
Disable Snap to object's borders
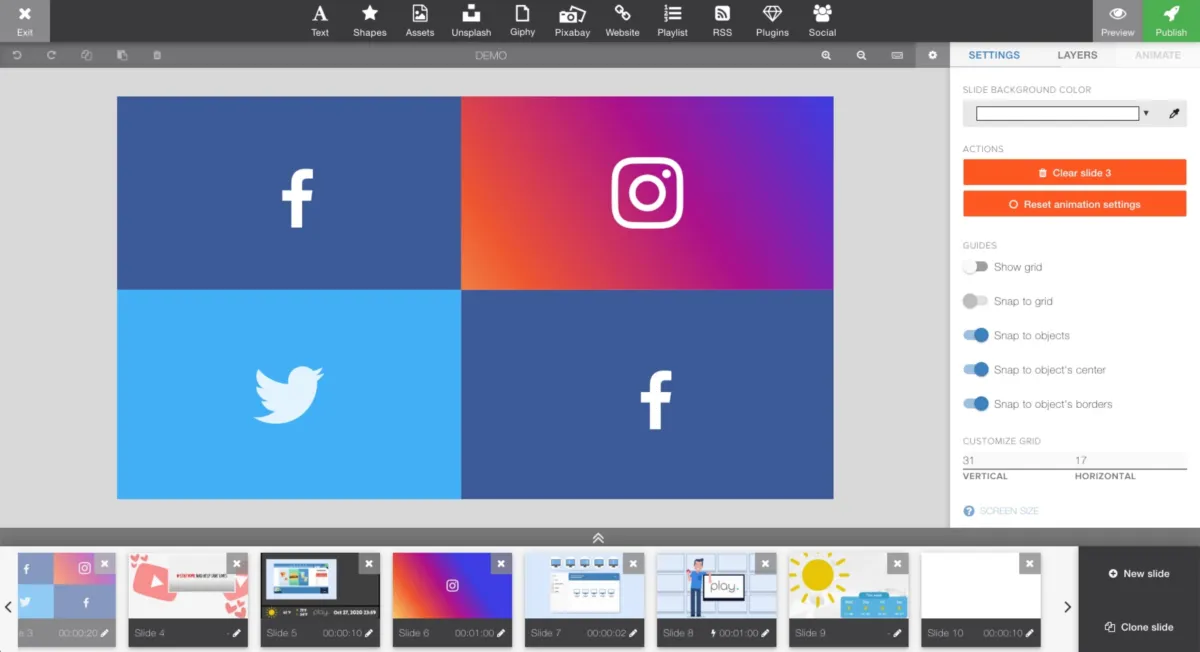[976, 404]
